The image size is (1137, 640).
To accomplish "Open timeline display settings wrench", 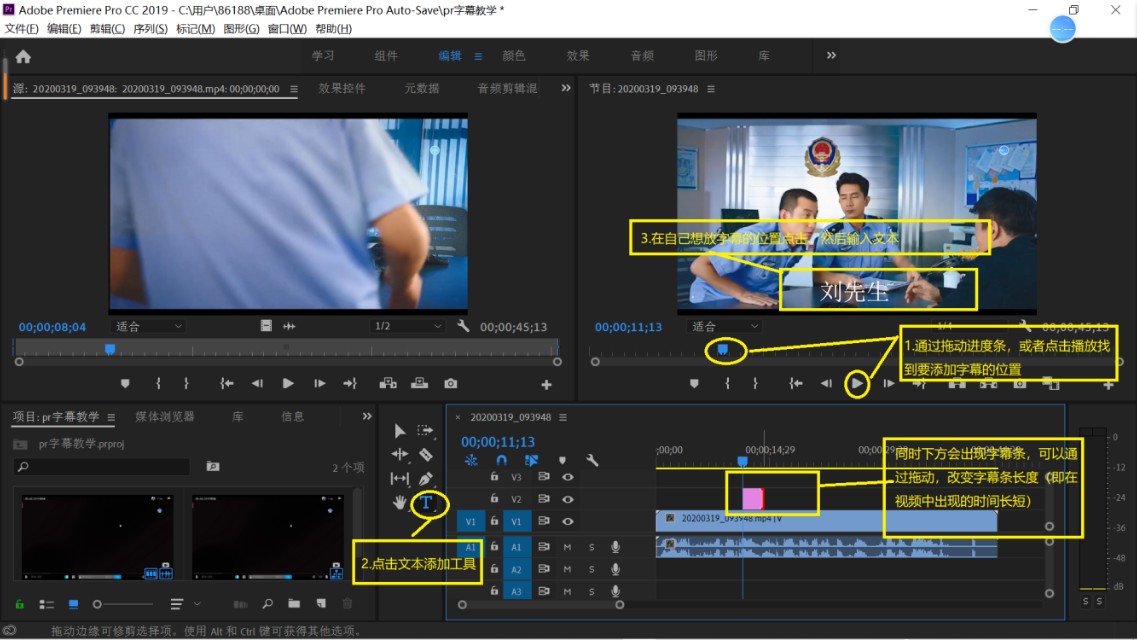I will pyautogui.click(x=592, y=460).
